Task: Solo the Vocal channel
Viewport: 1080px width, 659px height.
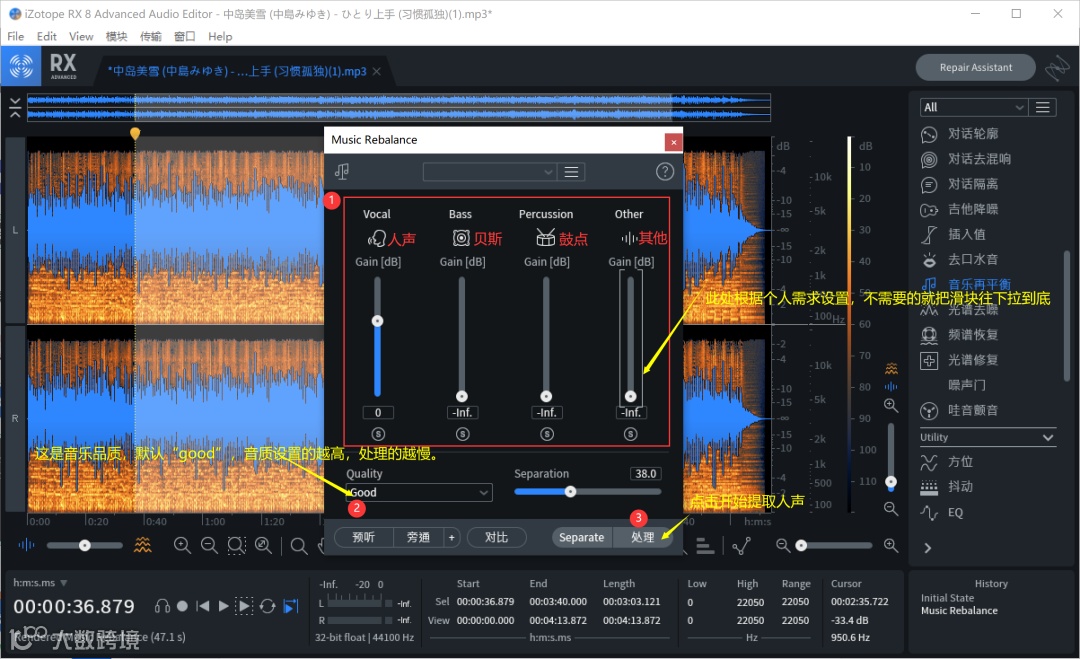Action: click(x=378, y=434)
